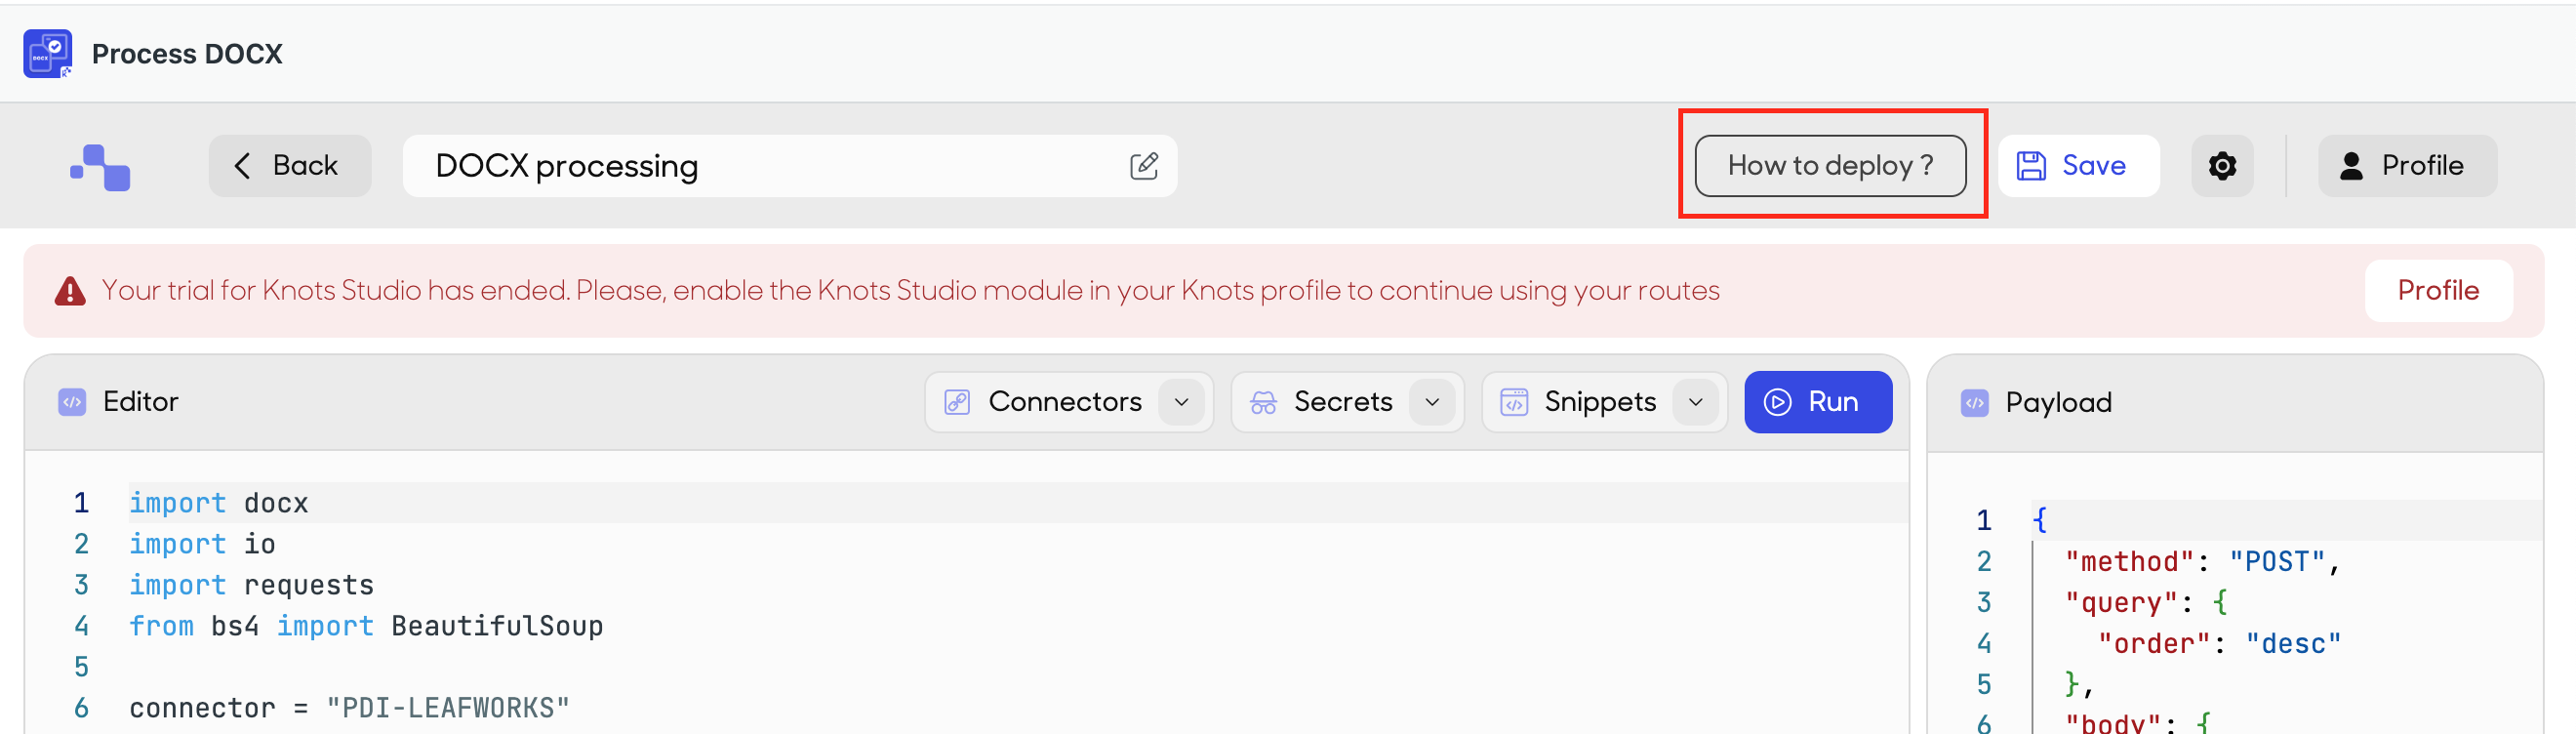Click the Editor panel code icon
2576x734 pixels.
72,402
